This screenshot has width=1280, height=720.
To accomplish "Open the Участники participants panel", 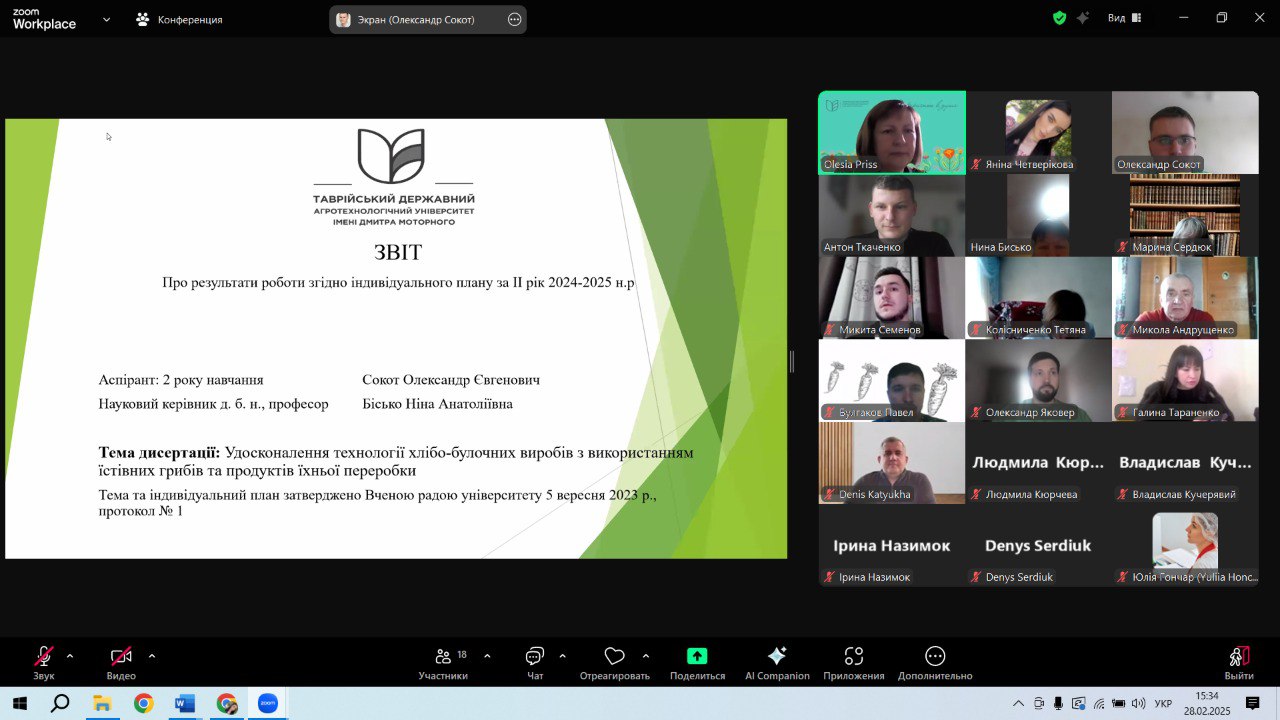I will pyautogui.click(x=443, y=663).
